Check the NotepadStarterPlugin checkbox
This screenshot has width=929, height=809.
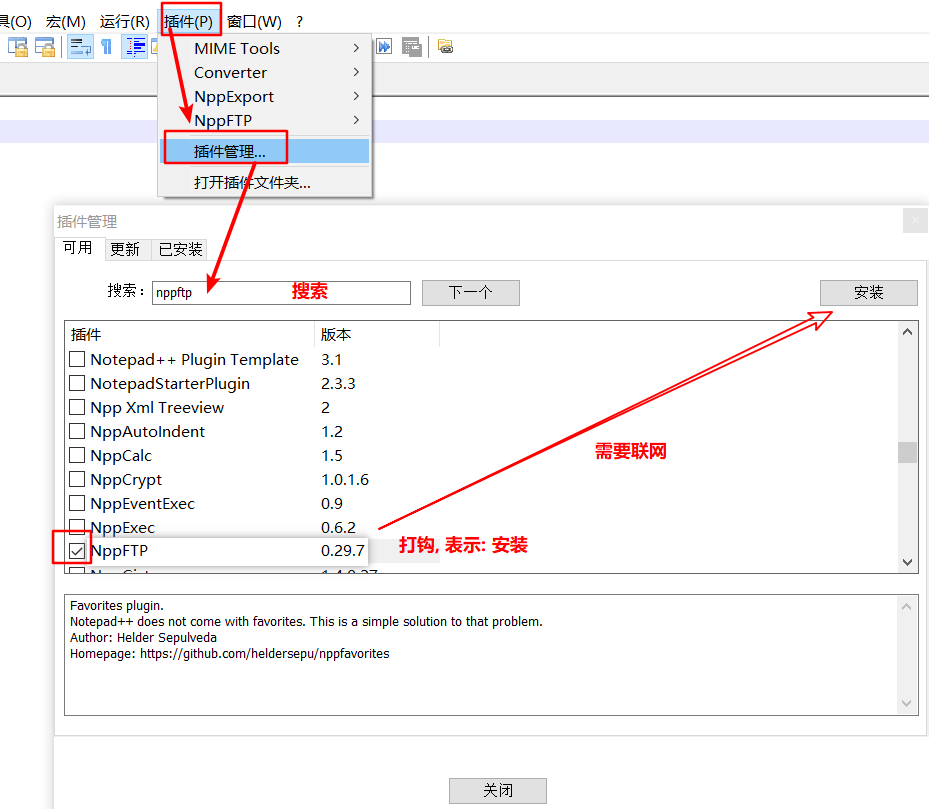(x=77, y=383)
